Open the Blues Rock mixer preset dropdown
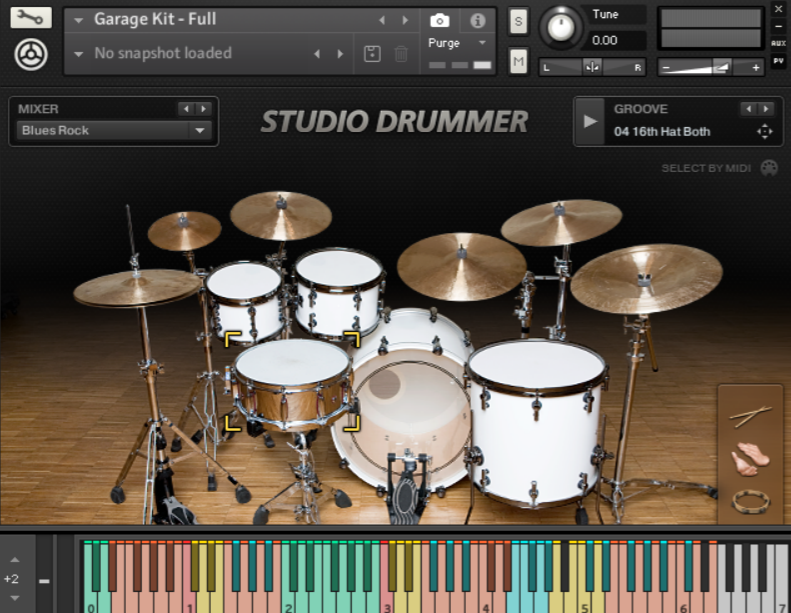 click(112, 131)
